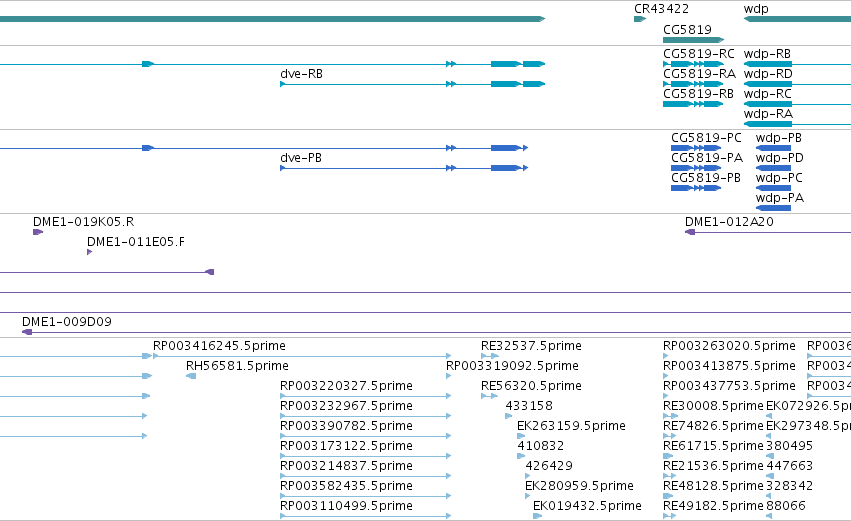This screenshot has width=851, height=521.
Task: Select RE30008.5prime EST label
Action: pos(713,406)
